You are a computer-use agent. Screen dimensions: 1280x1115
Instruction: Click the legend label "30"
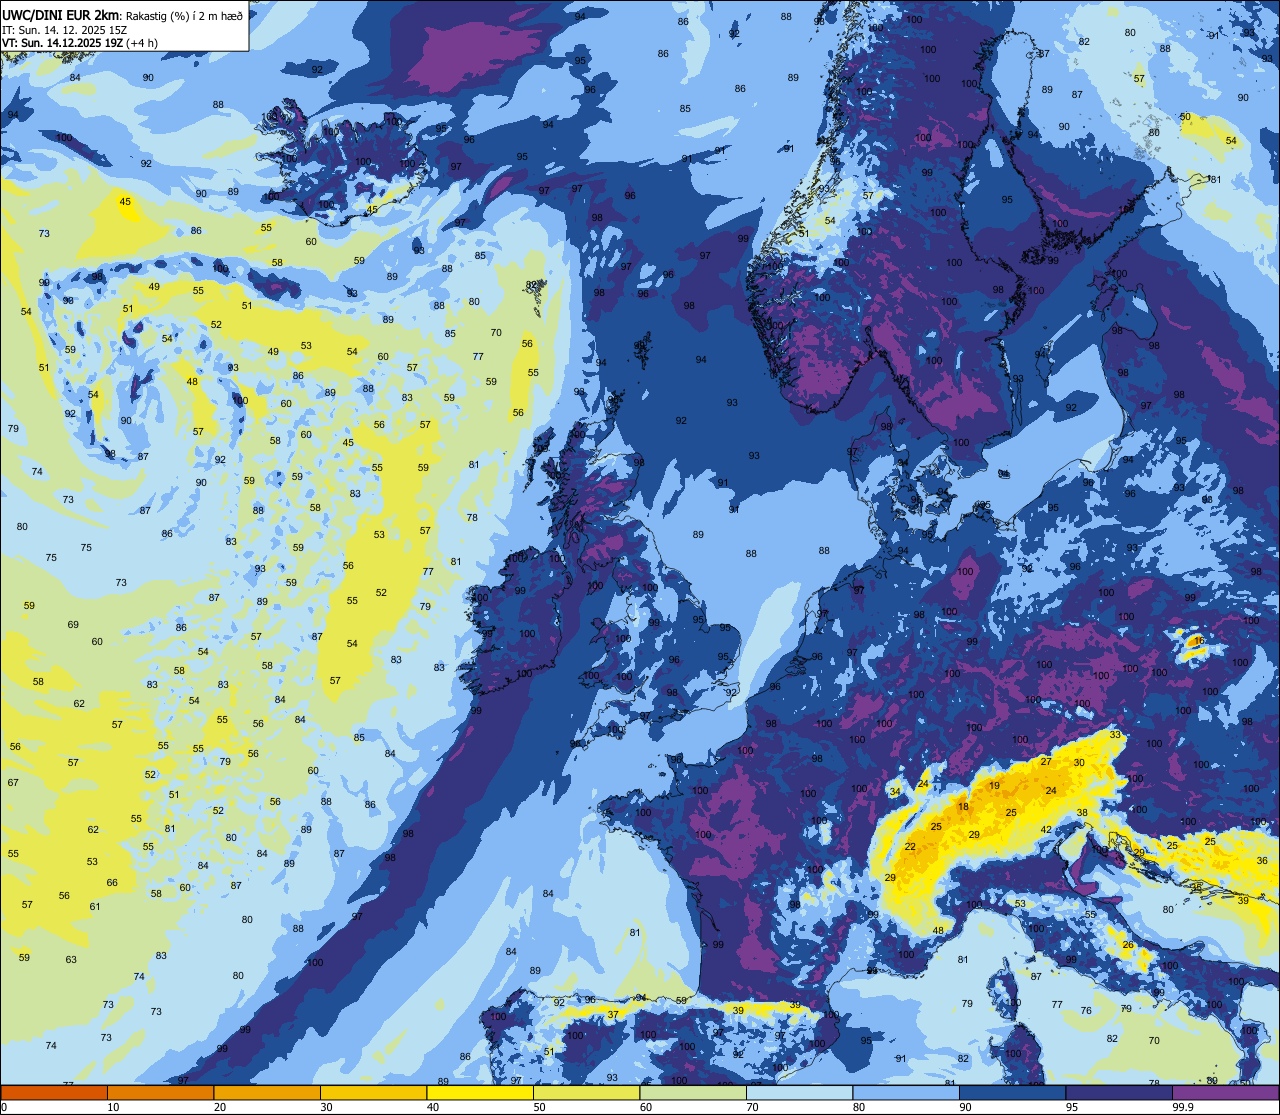pos(326,1107)
